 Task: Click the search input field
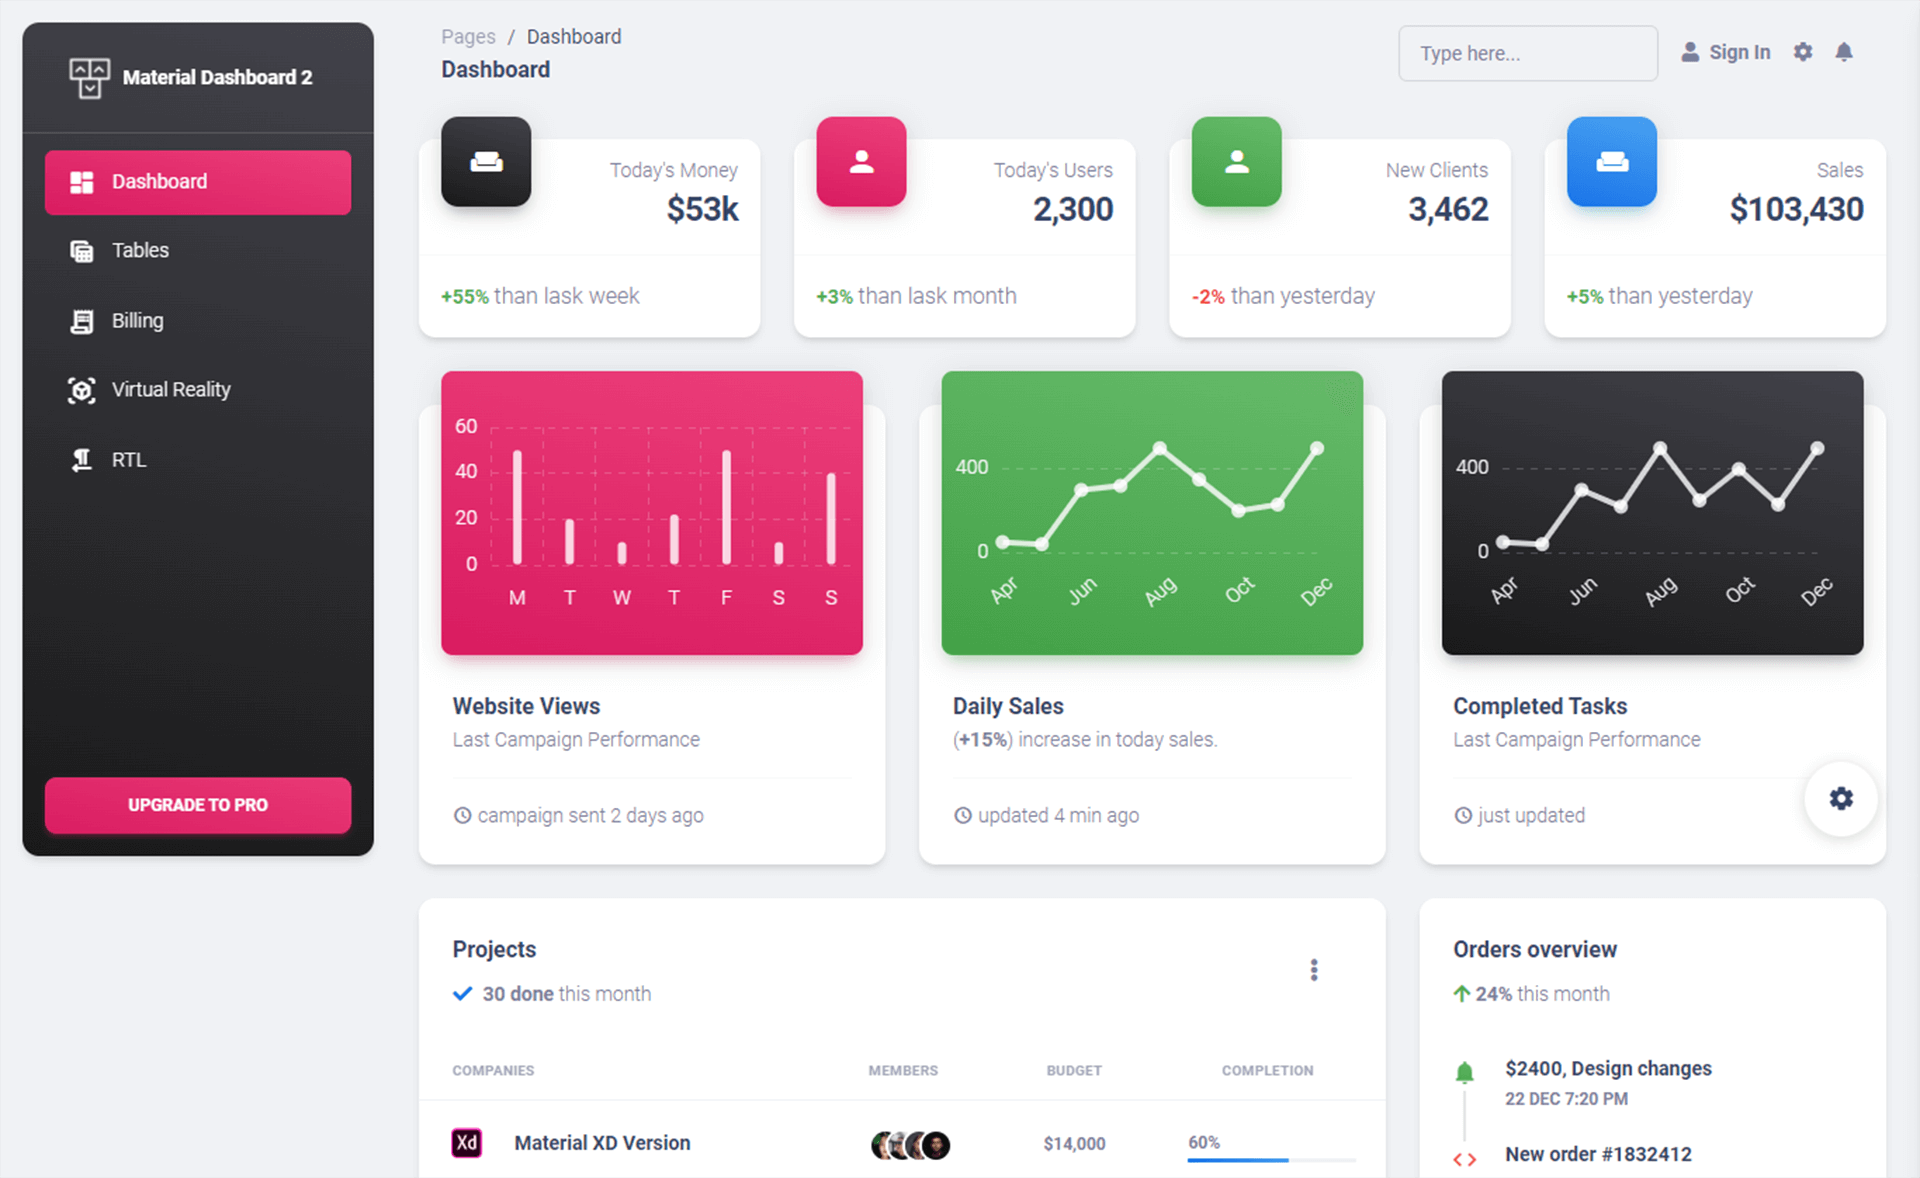1526,52
